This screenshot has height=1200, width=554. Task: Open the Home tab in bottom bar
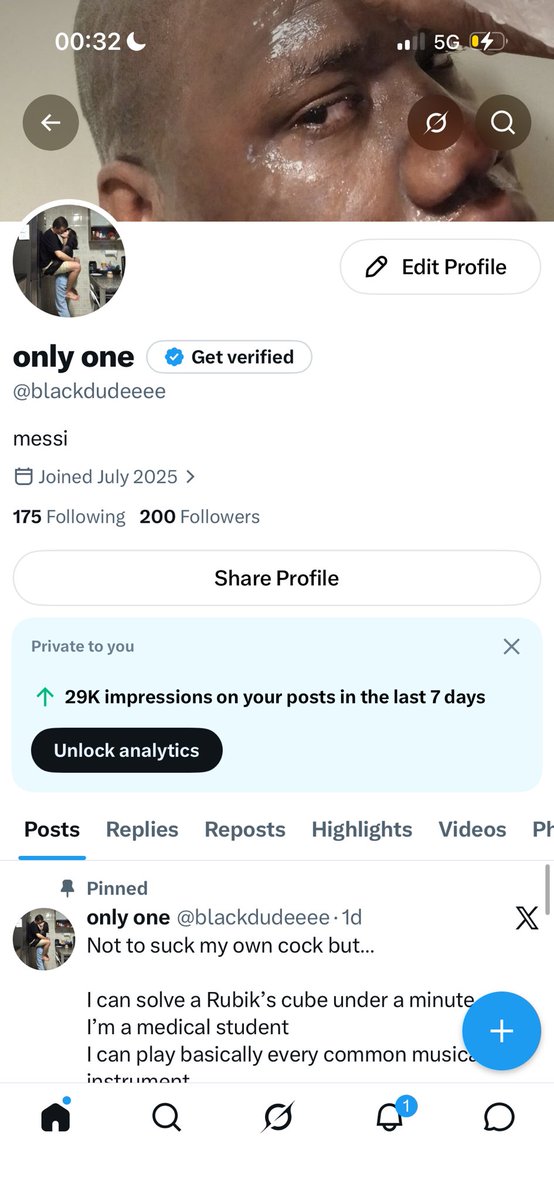coord(56,1116)
